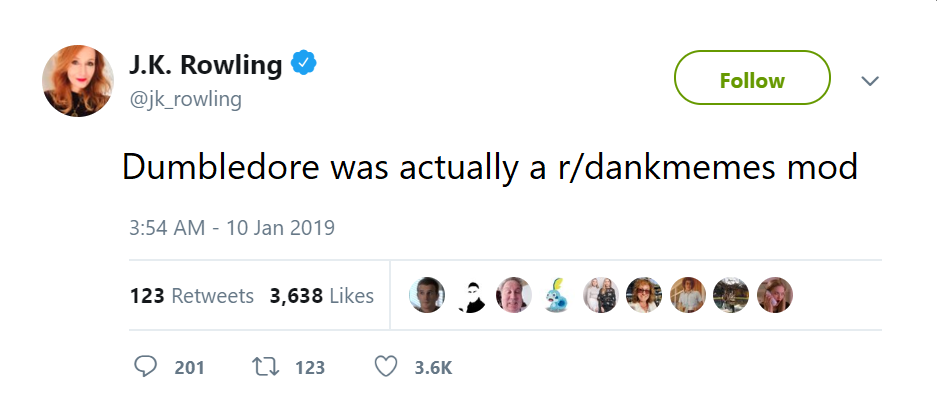Click the retweet arrows icon
937x395 pixels.
266,366
